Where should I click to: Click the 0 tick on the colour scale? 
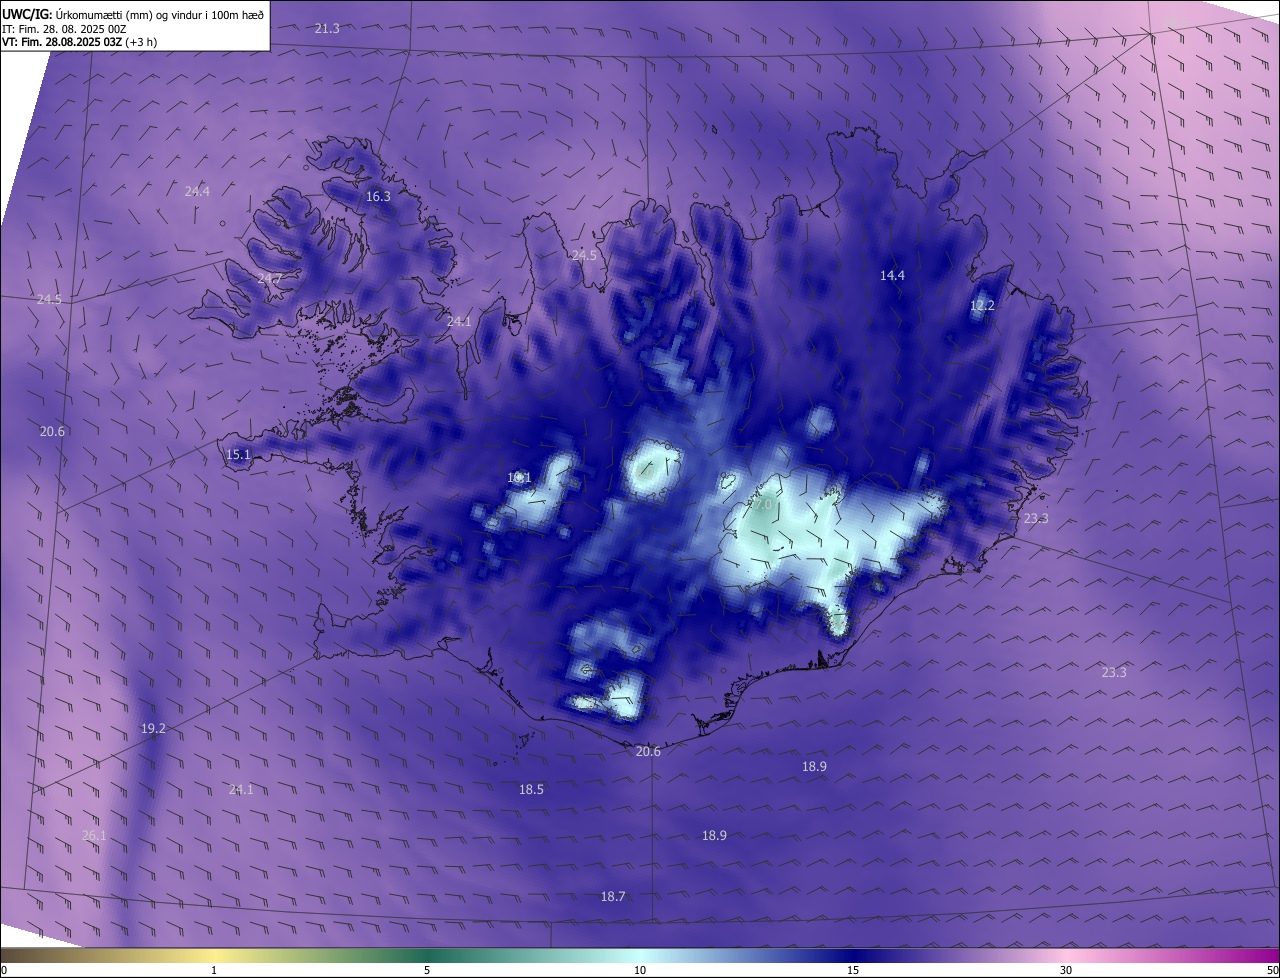pyautogui.click(x=4, y=970)
